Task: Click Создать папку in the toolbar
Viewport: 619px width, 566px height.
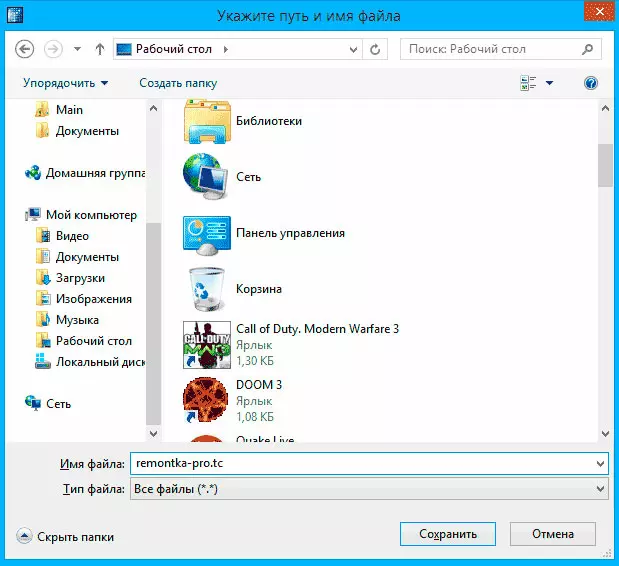Action: coord(178,83)
